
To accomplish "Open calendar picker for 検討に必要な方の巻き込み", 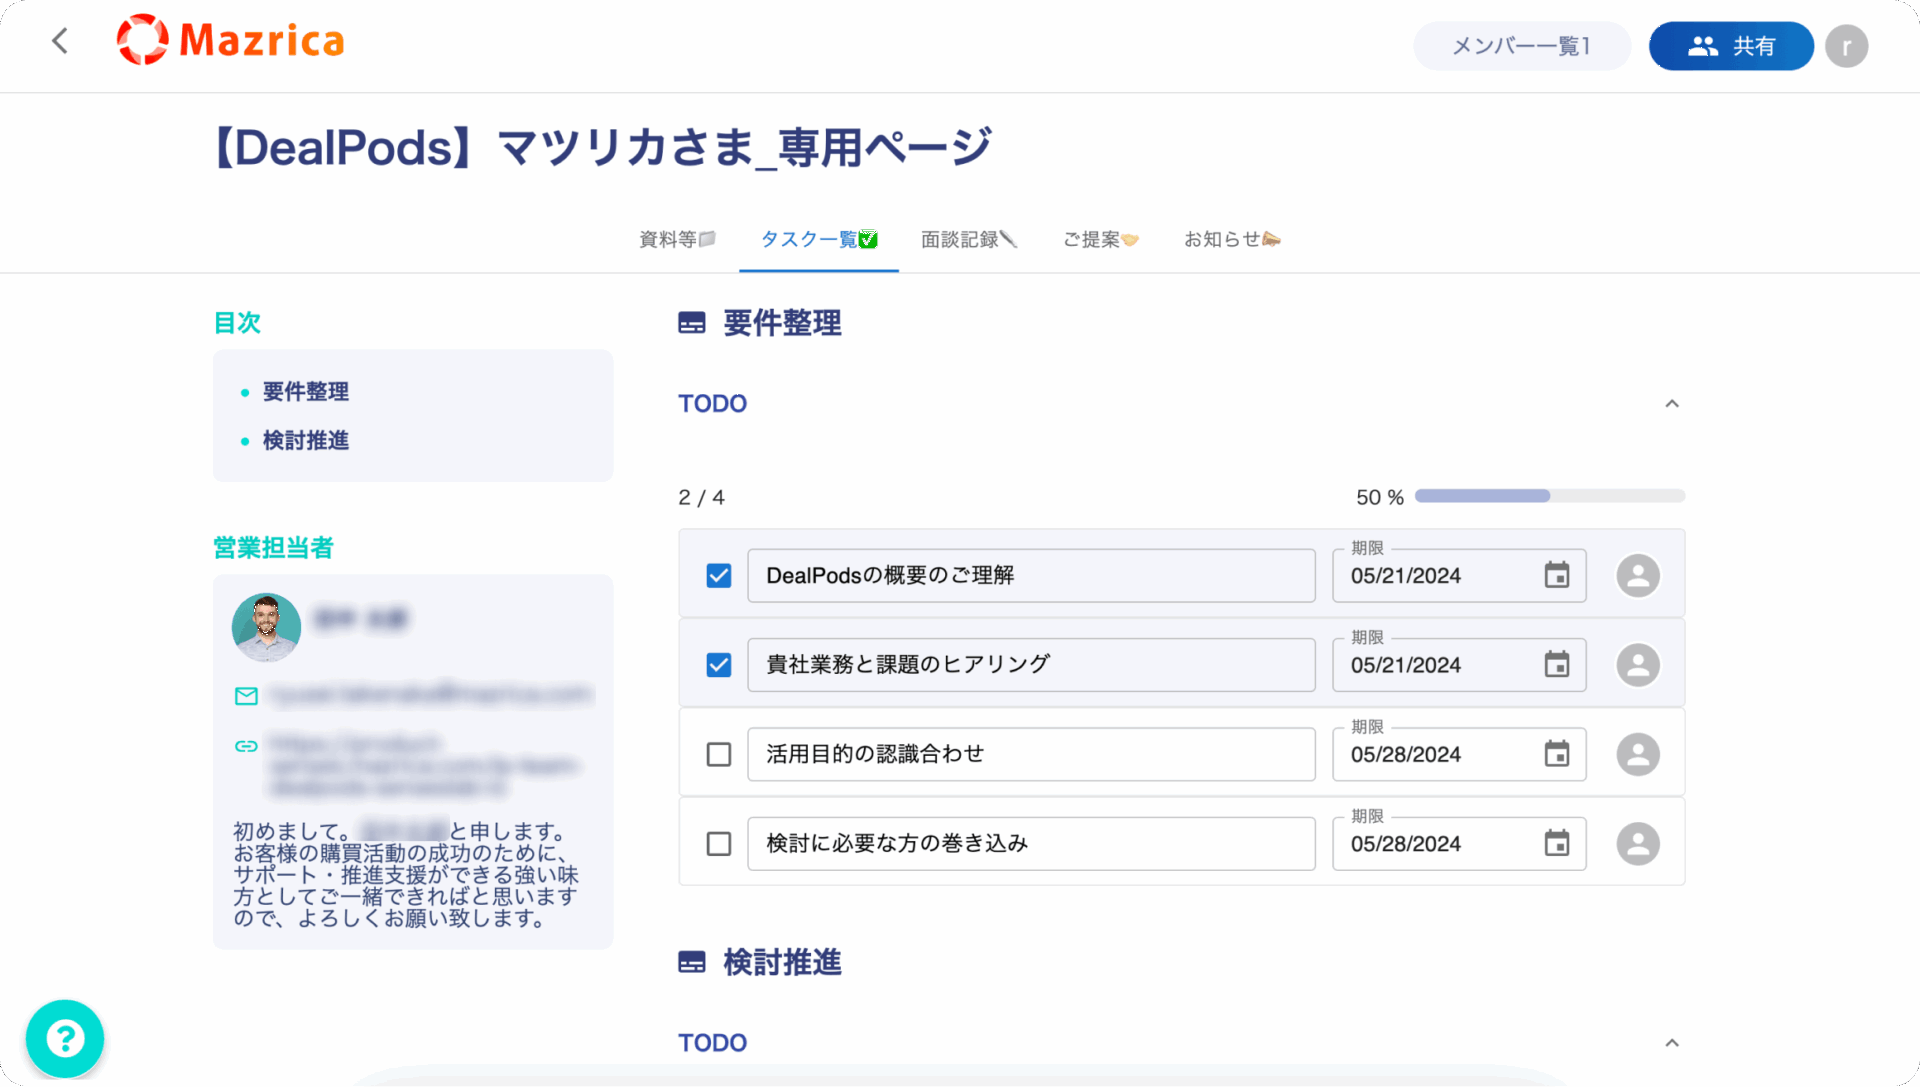I will coord(1557,844).
